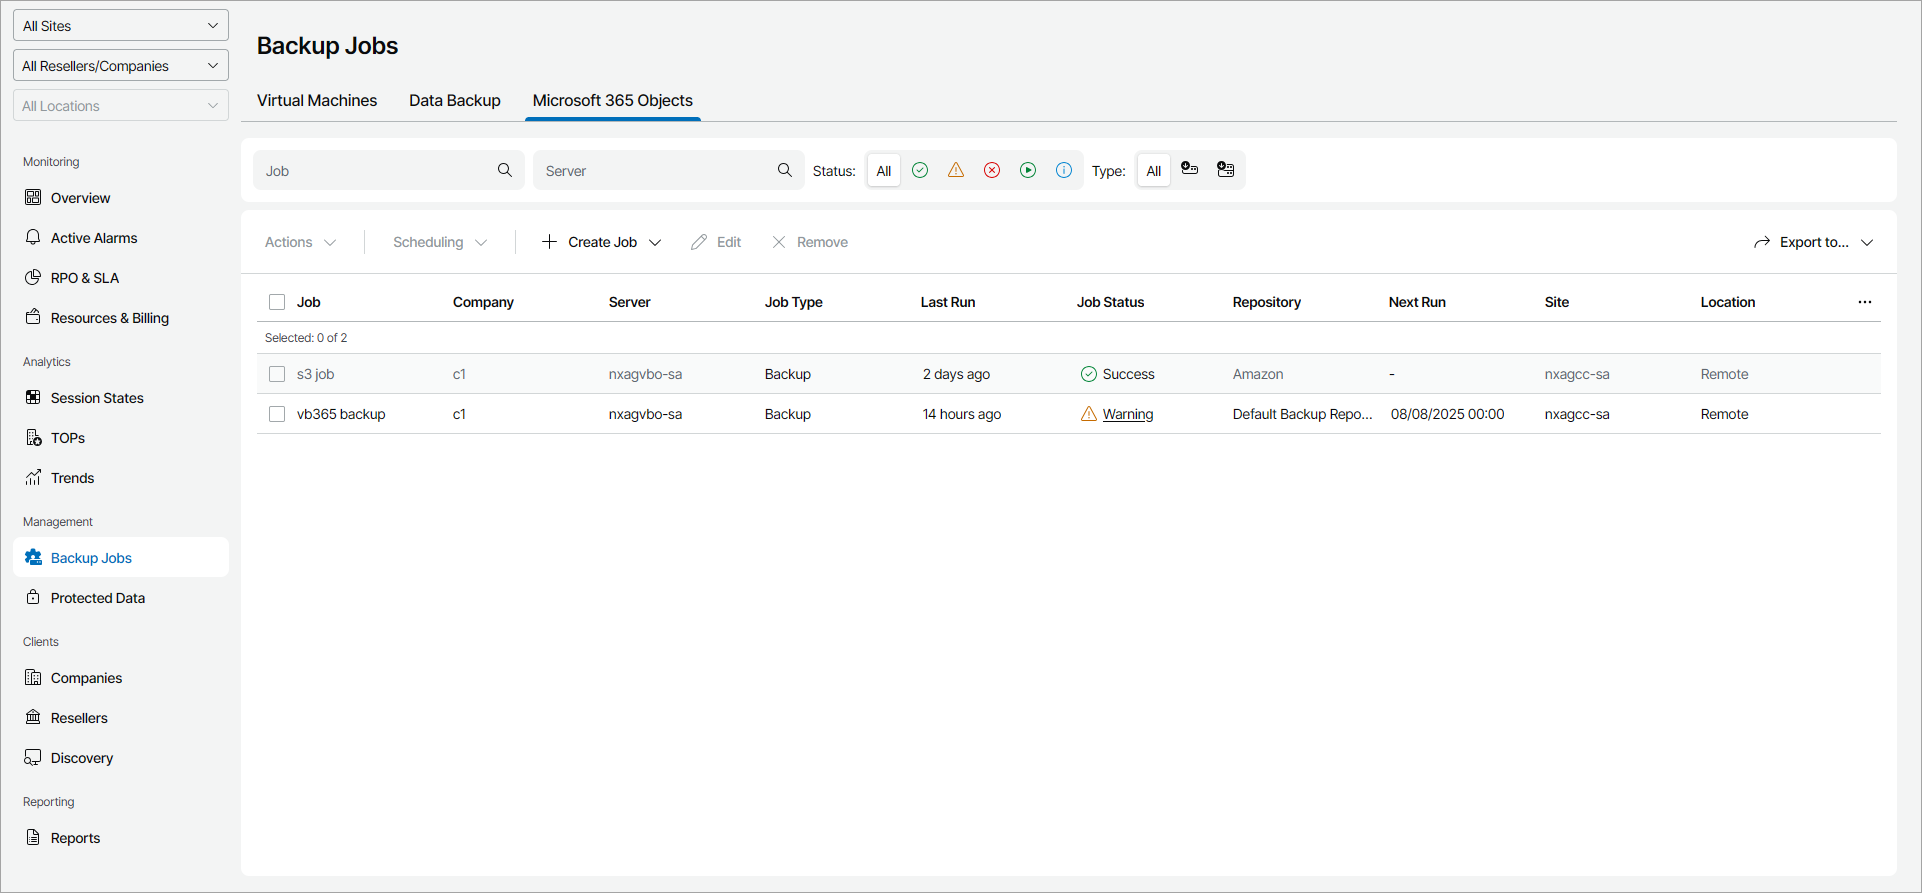Switch to the Virtual Machines tab
This screenshot has height=893, width=1922.
tap(317, 100)
